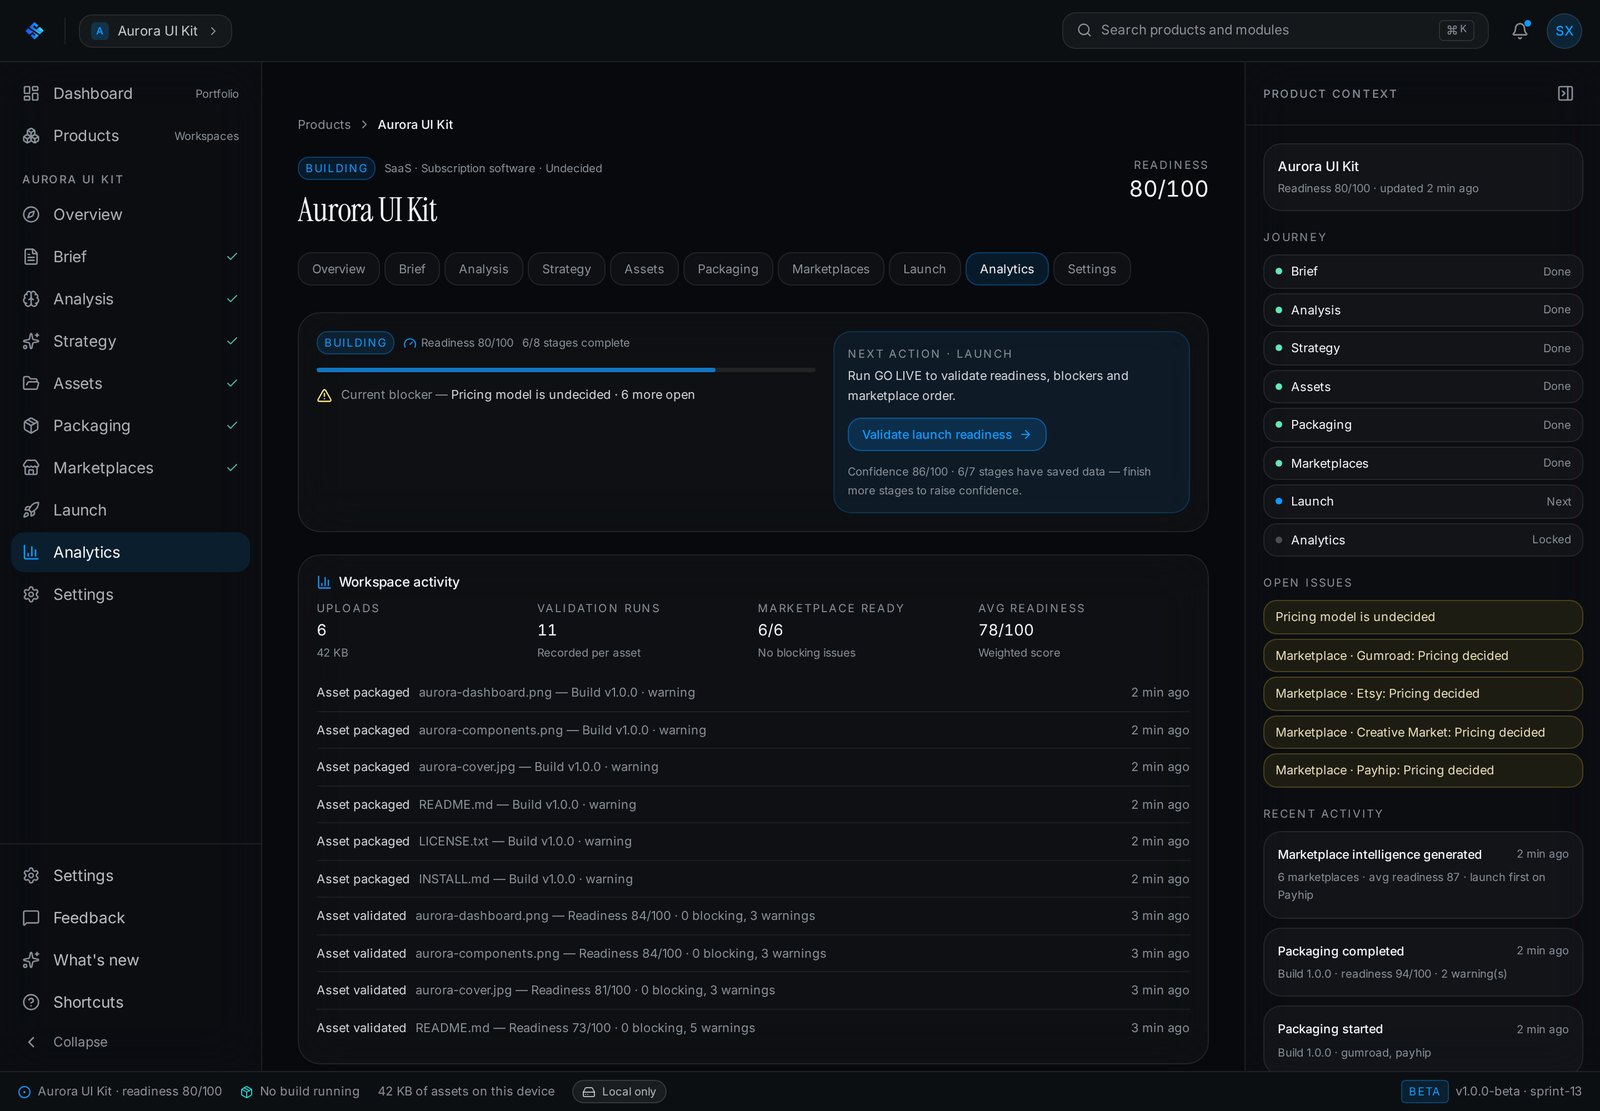Open the Strategy tab

566,269
